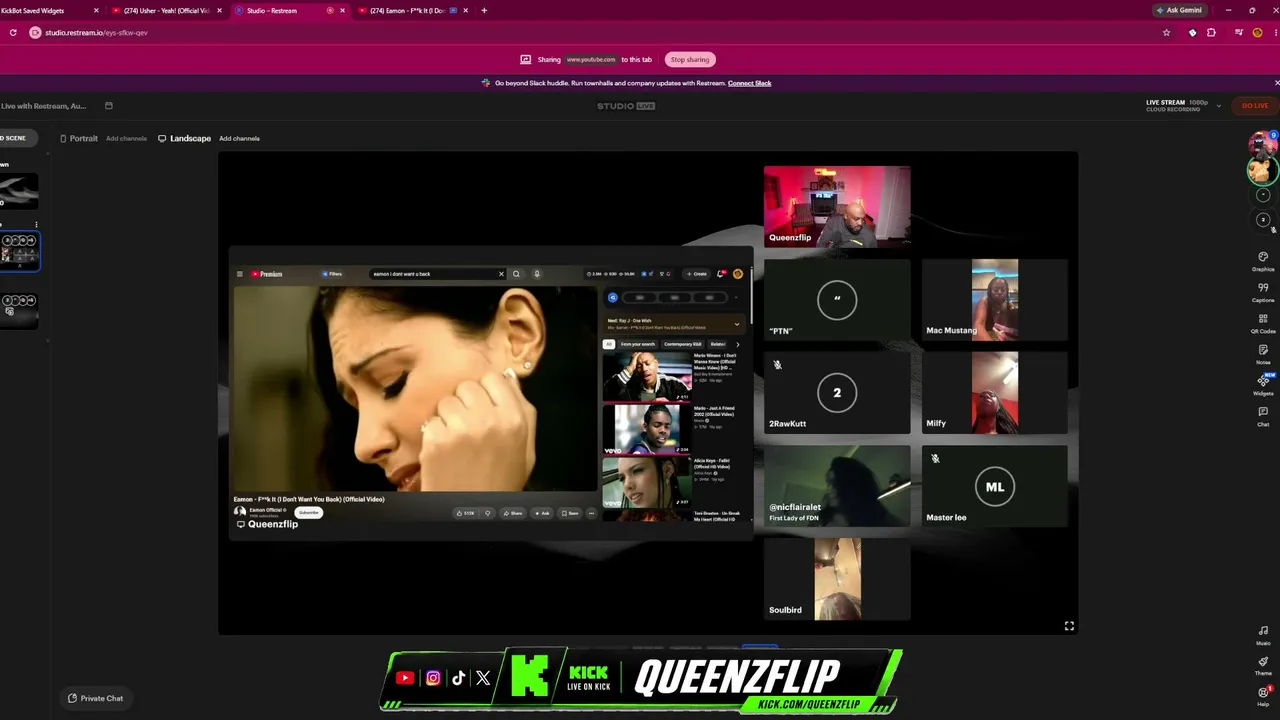Click the extension icon left of the puzzle icon

click(x=1192, y=32)
